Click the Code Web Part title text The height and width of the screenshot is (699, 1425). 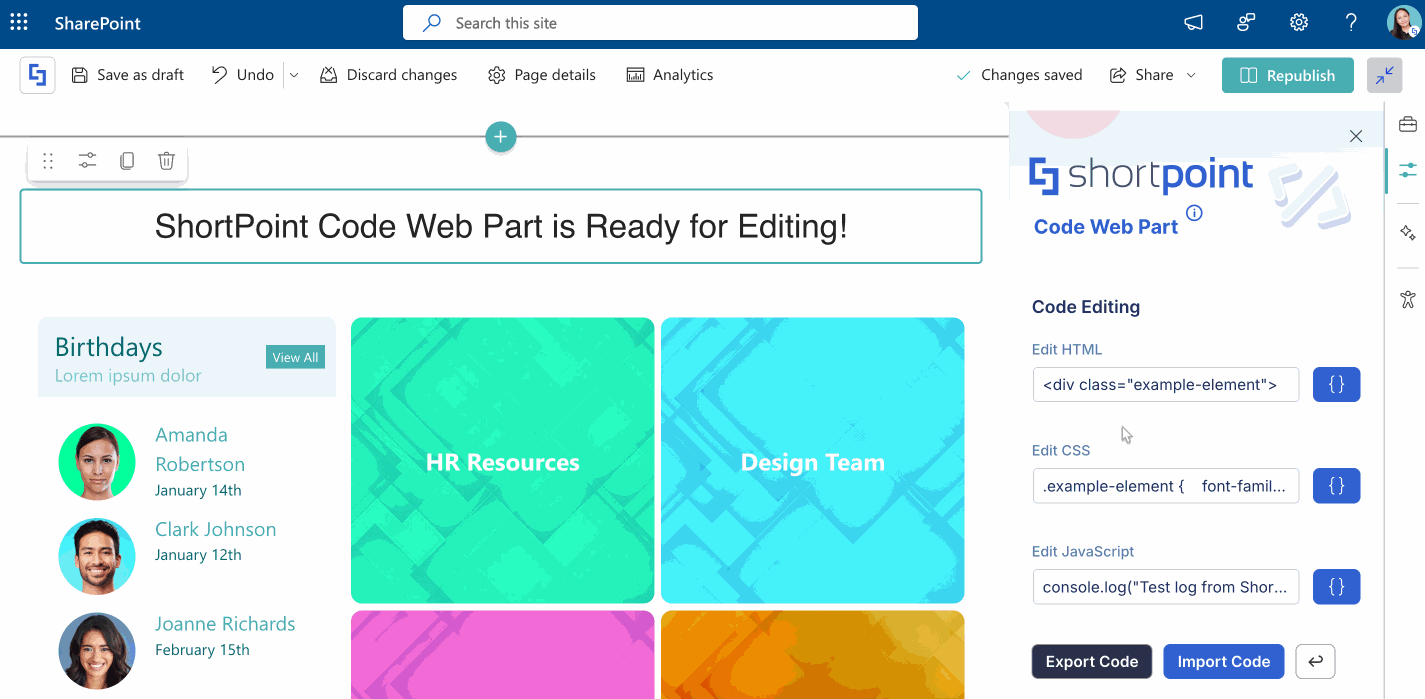1106,227
